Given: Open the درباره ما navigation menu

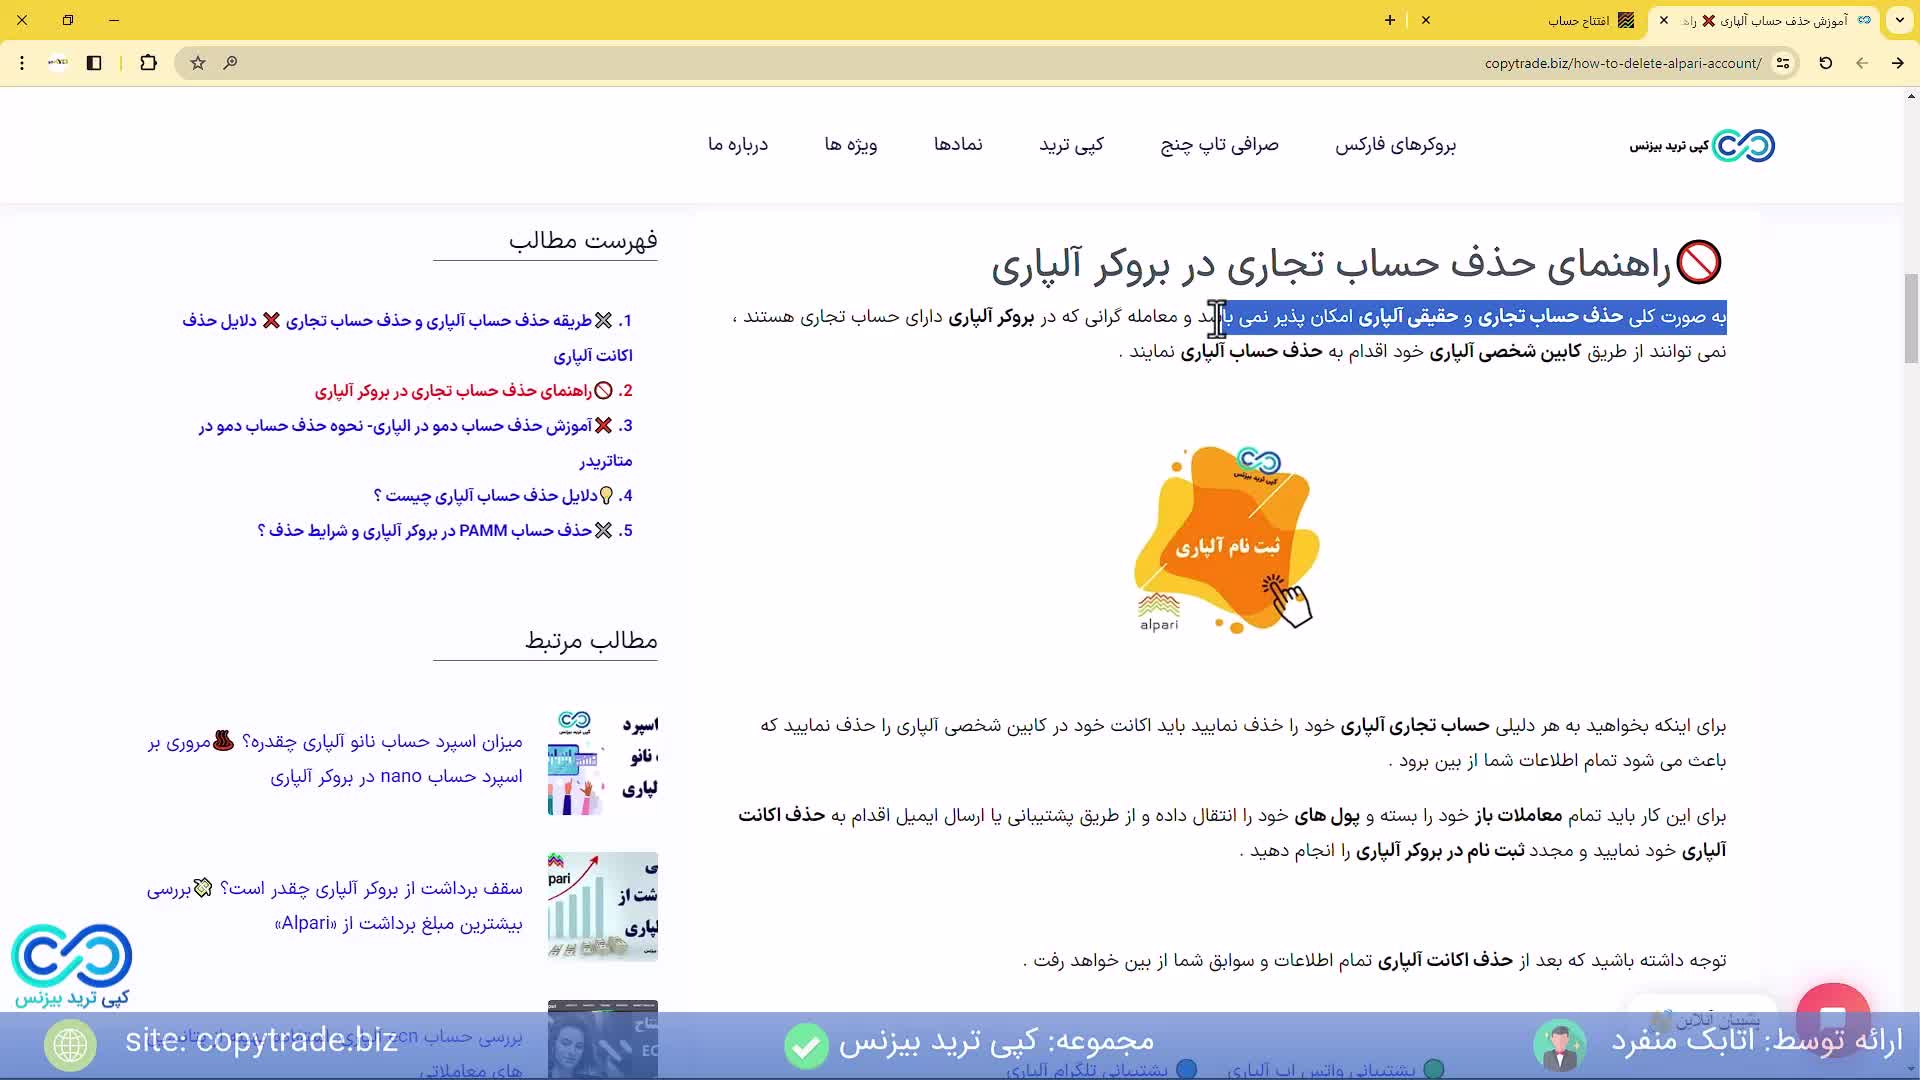Looking at the screenshot, I should [739, 145].
